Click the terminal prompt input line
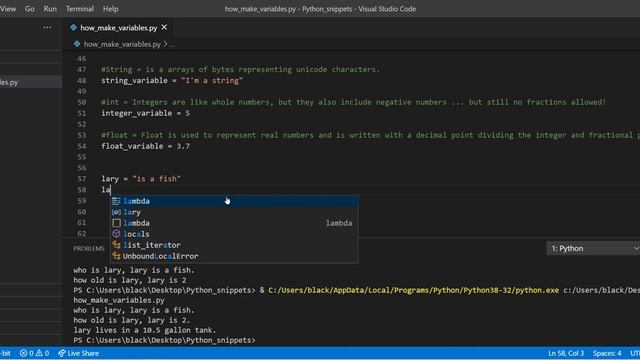Image resolution: width=640 pixels, height=360 pixels. pos(164,340)
